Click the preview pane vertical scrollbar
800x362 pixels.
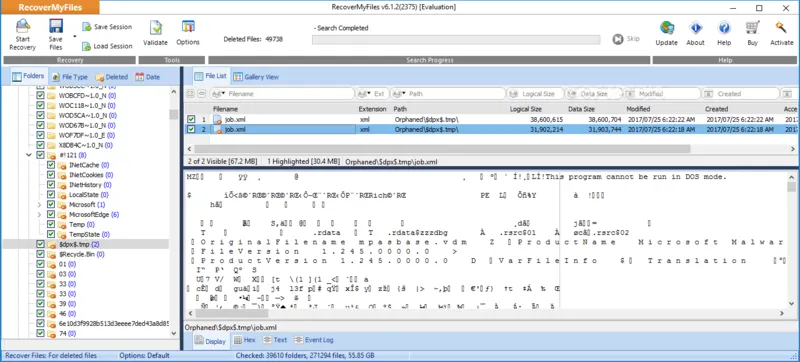pyautogui.click(x=791, y=188)
